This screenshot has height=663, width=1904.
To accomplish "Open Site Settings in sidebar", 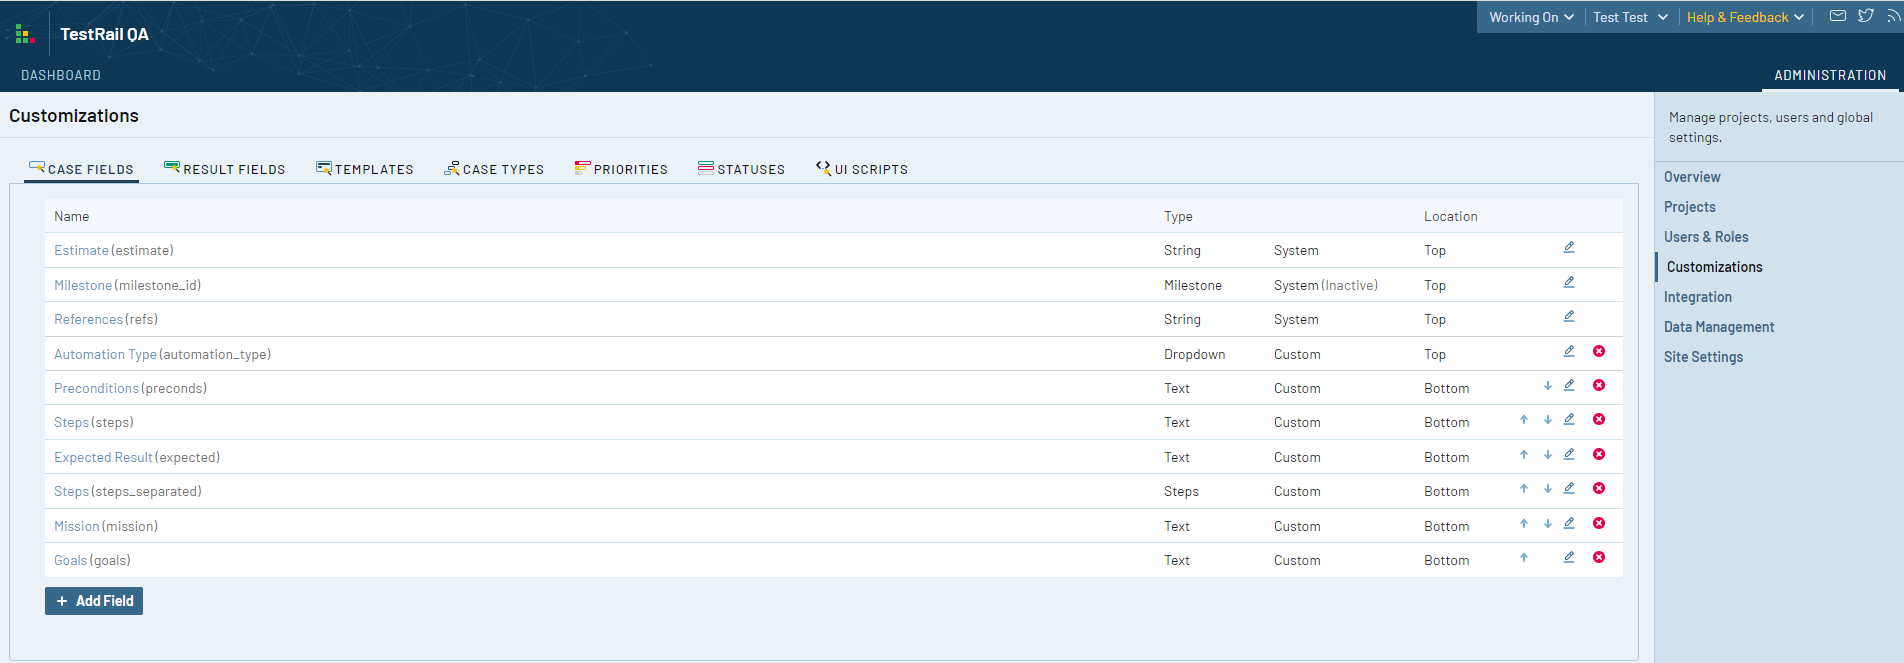I will coord(1703,357).
